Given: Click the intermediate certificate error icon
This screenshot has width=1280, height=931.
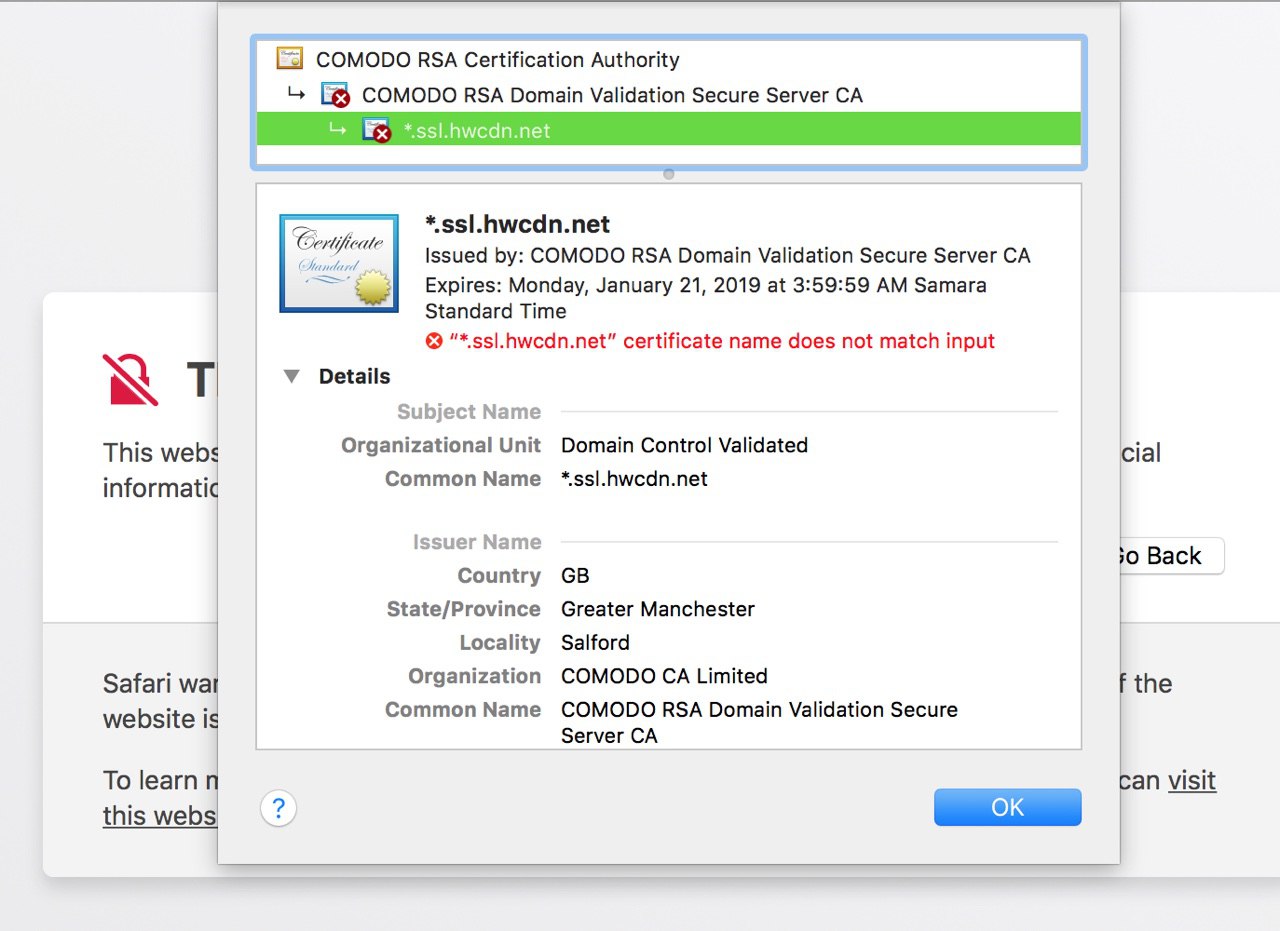Looking at the screenshot, I should [x=336, y=95].
